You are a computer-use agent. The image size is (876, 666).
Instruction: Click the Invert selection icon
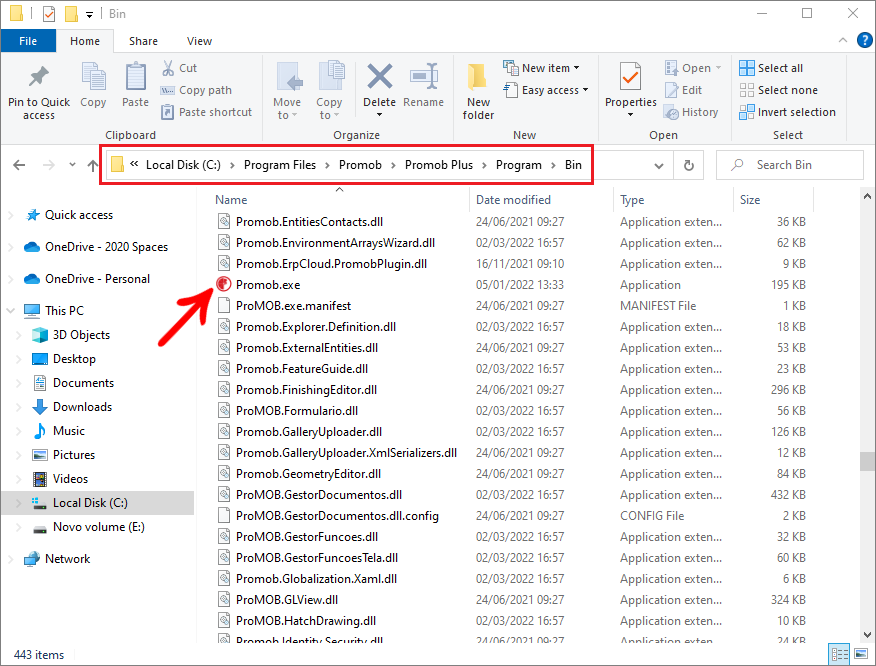[x=746, y=112]
